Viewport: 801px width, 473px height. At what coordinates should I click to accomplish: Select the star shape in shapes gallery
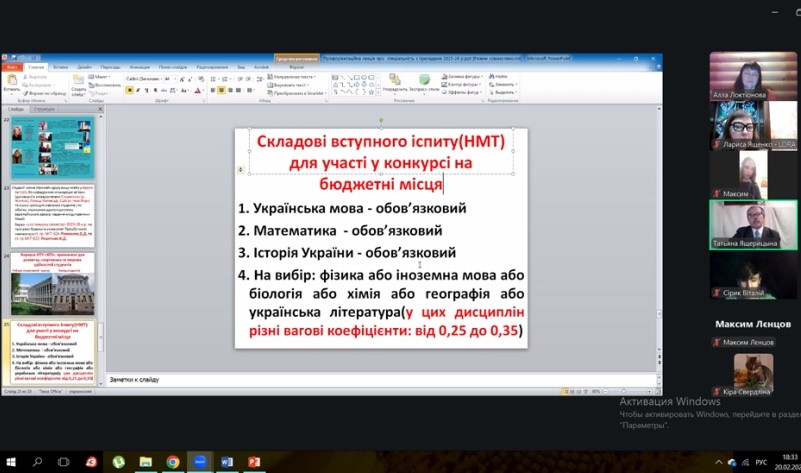pos(371,92)
